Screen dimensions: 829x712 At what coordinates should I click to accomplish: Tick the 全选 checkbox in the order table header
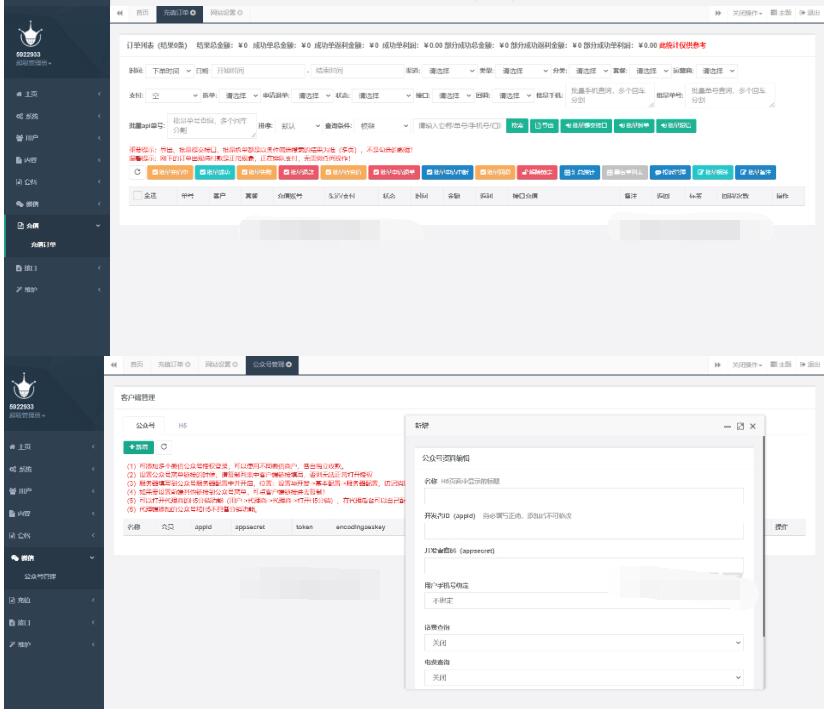137,197
